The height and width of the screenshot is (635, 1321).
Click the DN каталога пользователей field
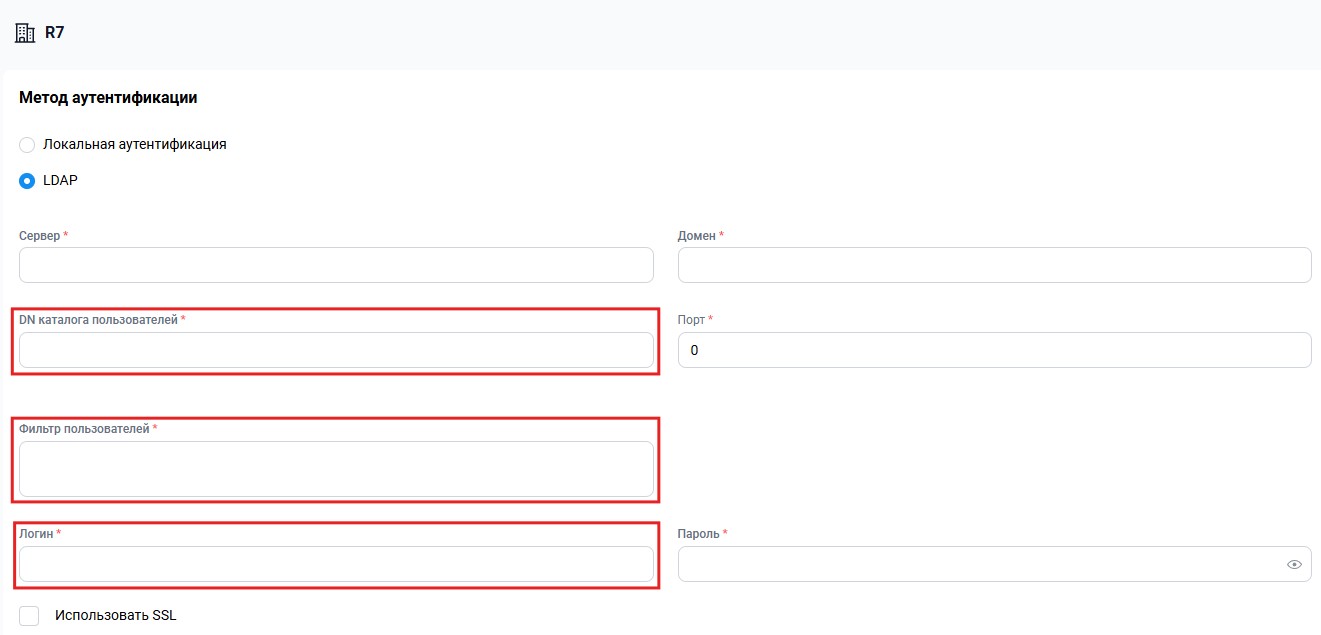pyautogui.click(x=336, y=350)
